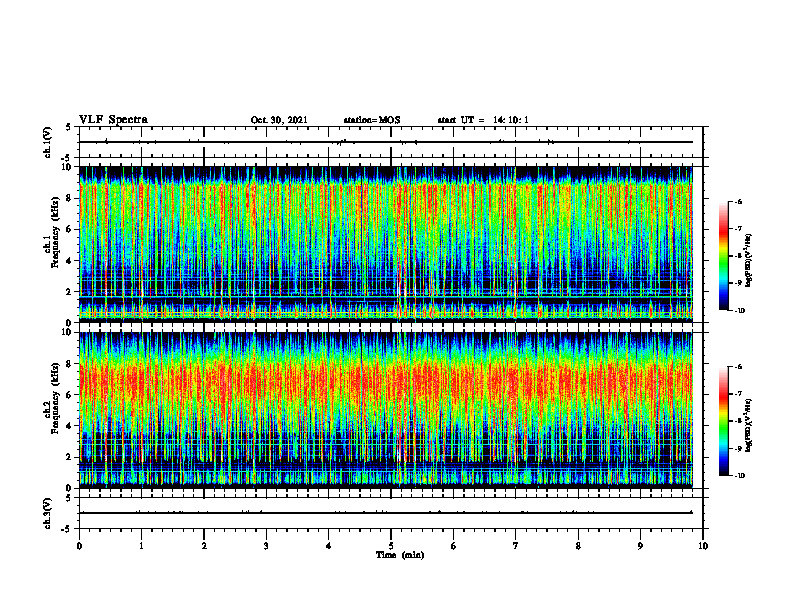This screenshot has height=612, width=792.
Task: Click the ch.1(V) waveform axis label
Action: 47,142
